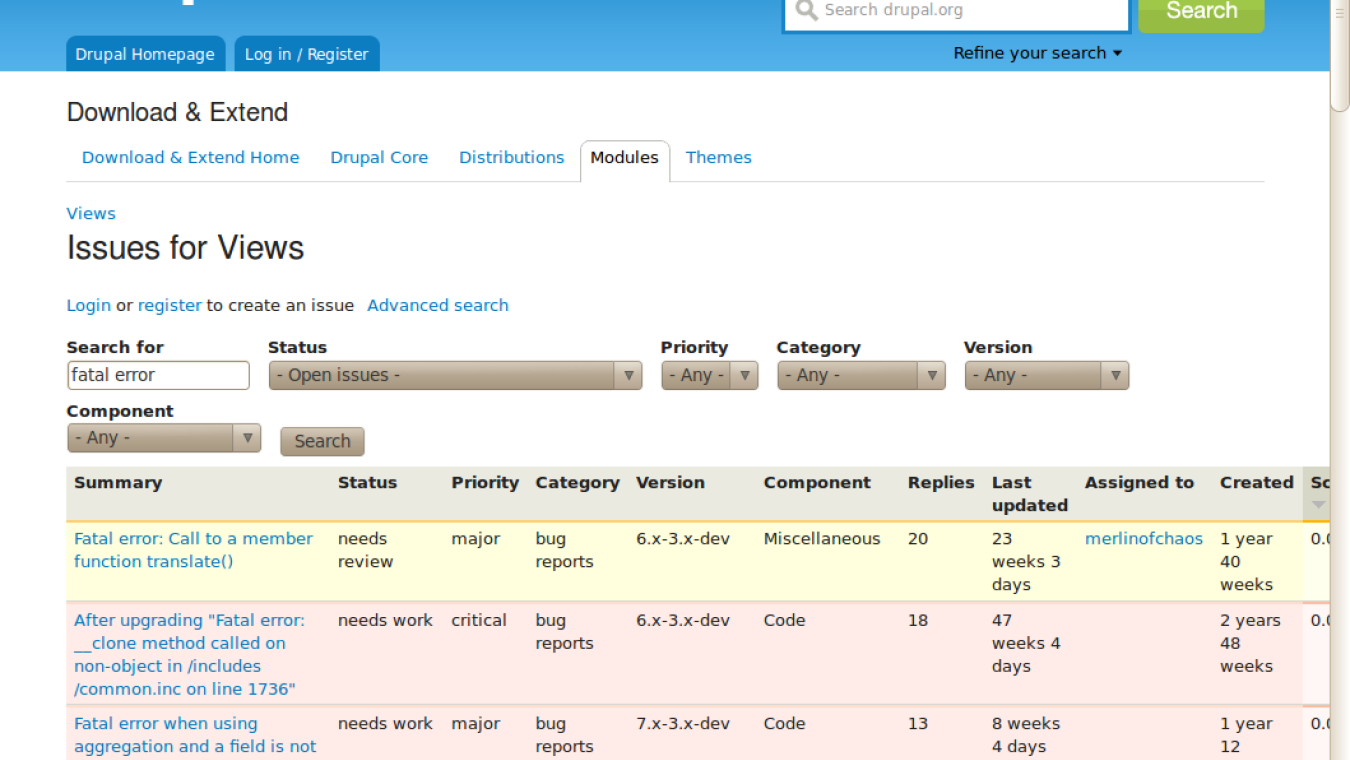Open issue about __clone method called on non-object
This screenshot has height=760, width=1350.
(189, 654)
